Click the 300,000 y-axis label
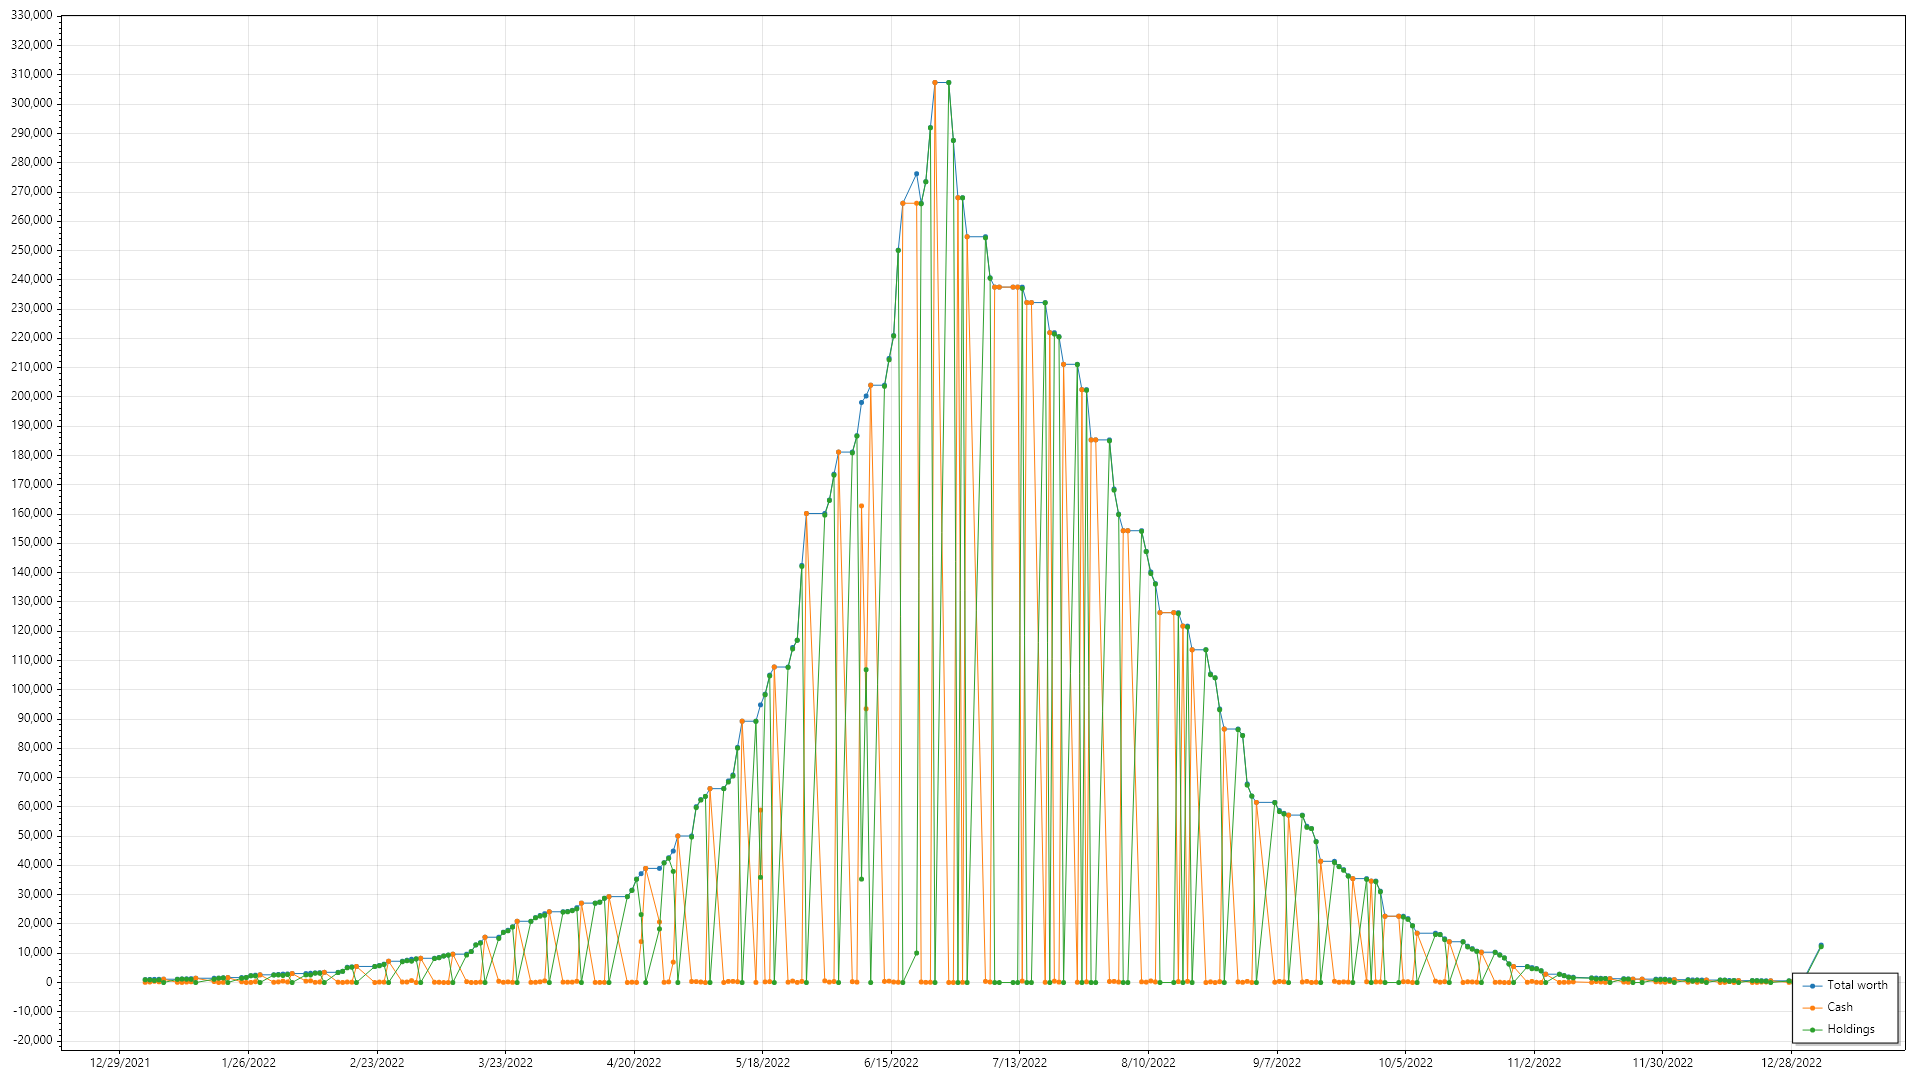 (x=32, y=103)
